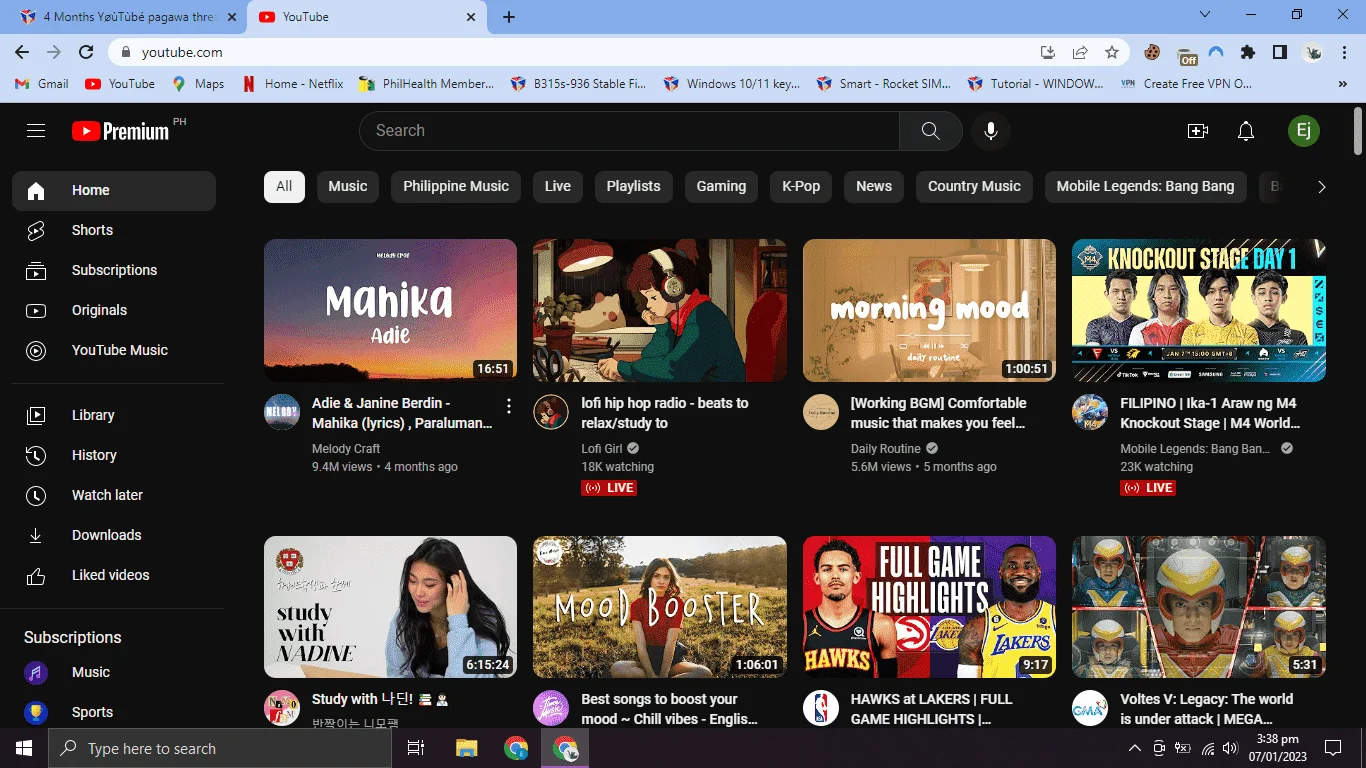Play the Mahika Adie video thumbnail

(x=390, y=310)
